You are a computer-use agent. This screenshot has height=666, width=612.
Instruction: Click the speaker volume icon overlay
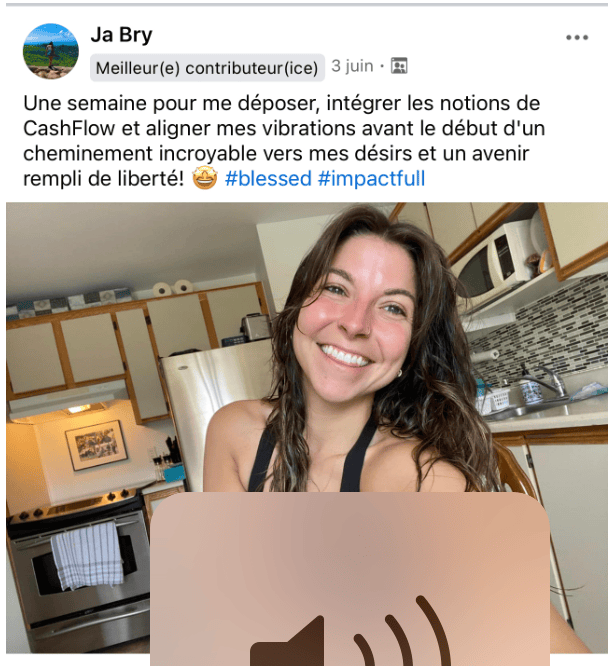coord(350,631)
